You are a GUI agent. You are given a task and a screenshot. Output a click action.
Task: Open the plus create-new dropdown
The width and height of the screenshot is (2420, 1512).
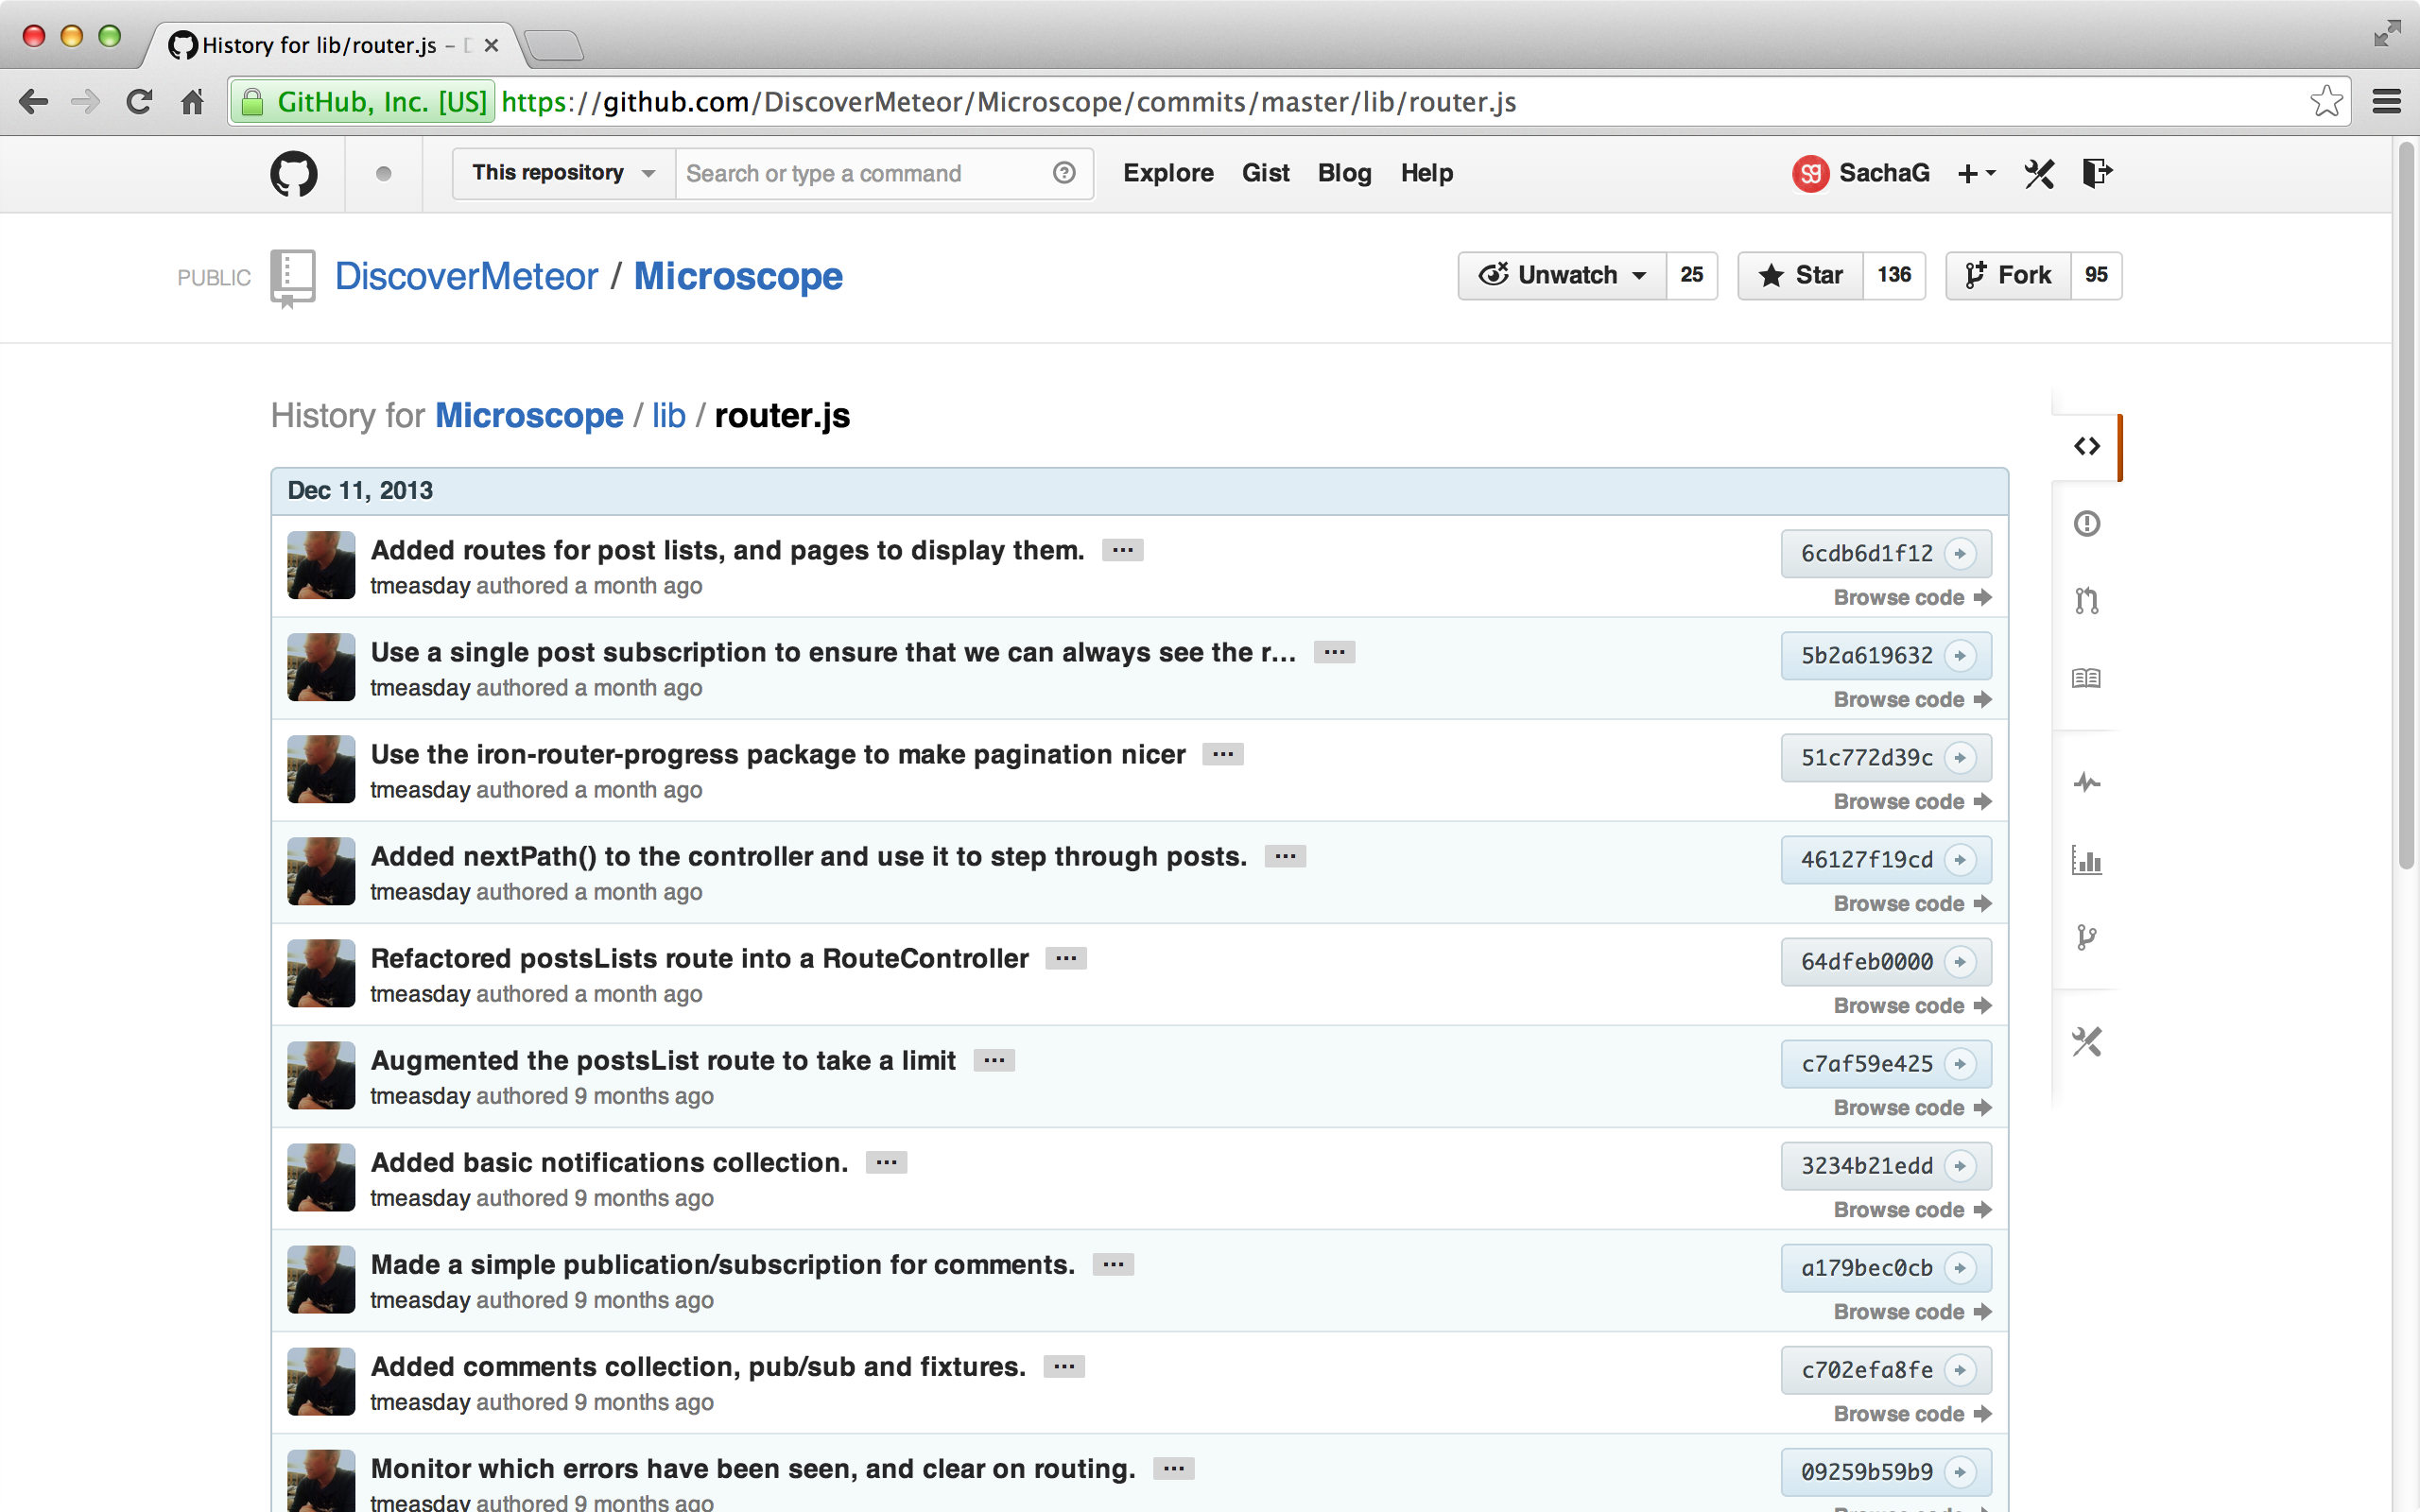pyautogui.click(x=1975, y=173)
